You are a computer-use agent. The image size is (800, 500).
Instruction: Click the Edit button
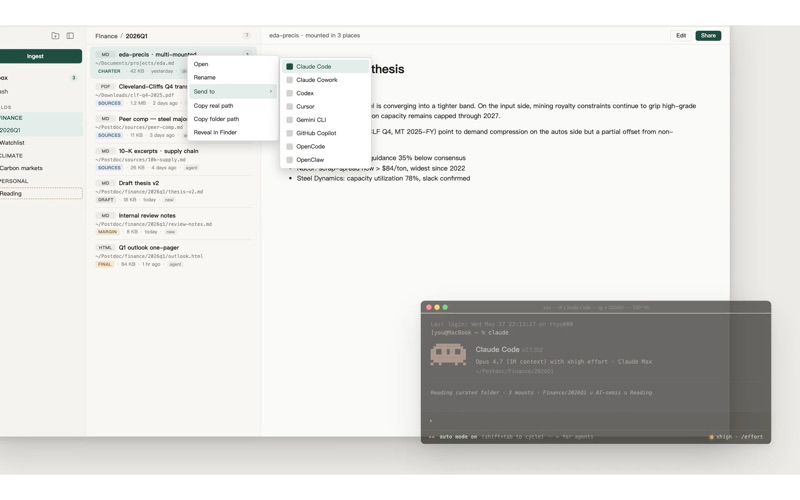pos(681,36)
